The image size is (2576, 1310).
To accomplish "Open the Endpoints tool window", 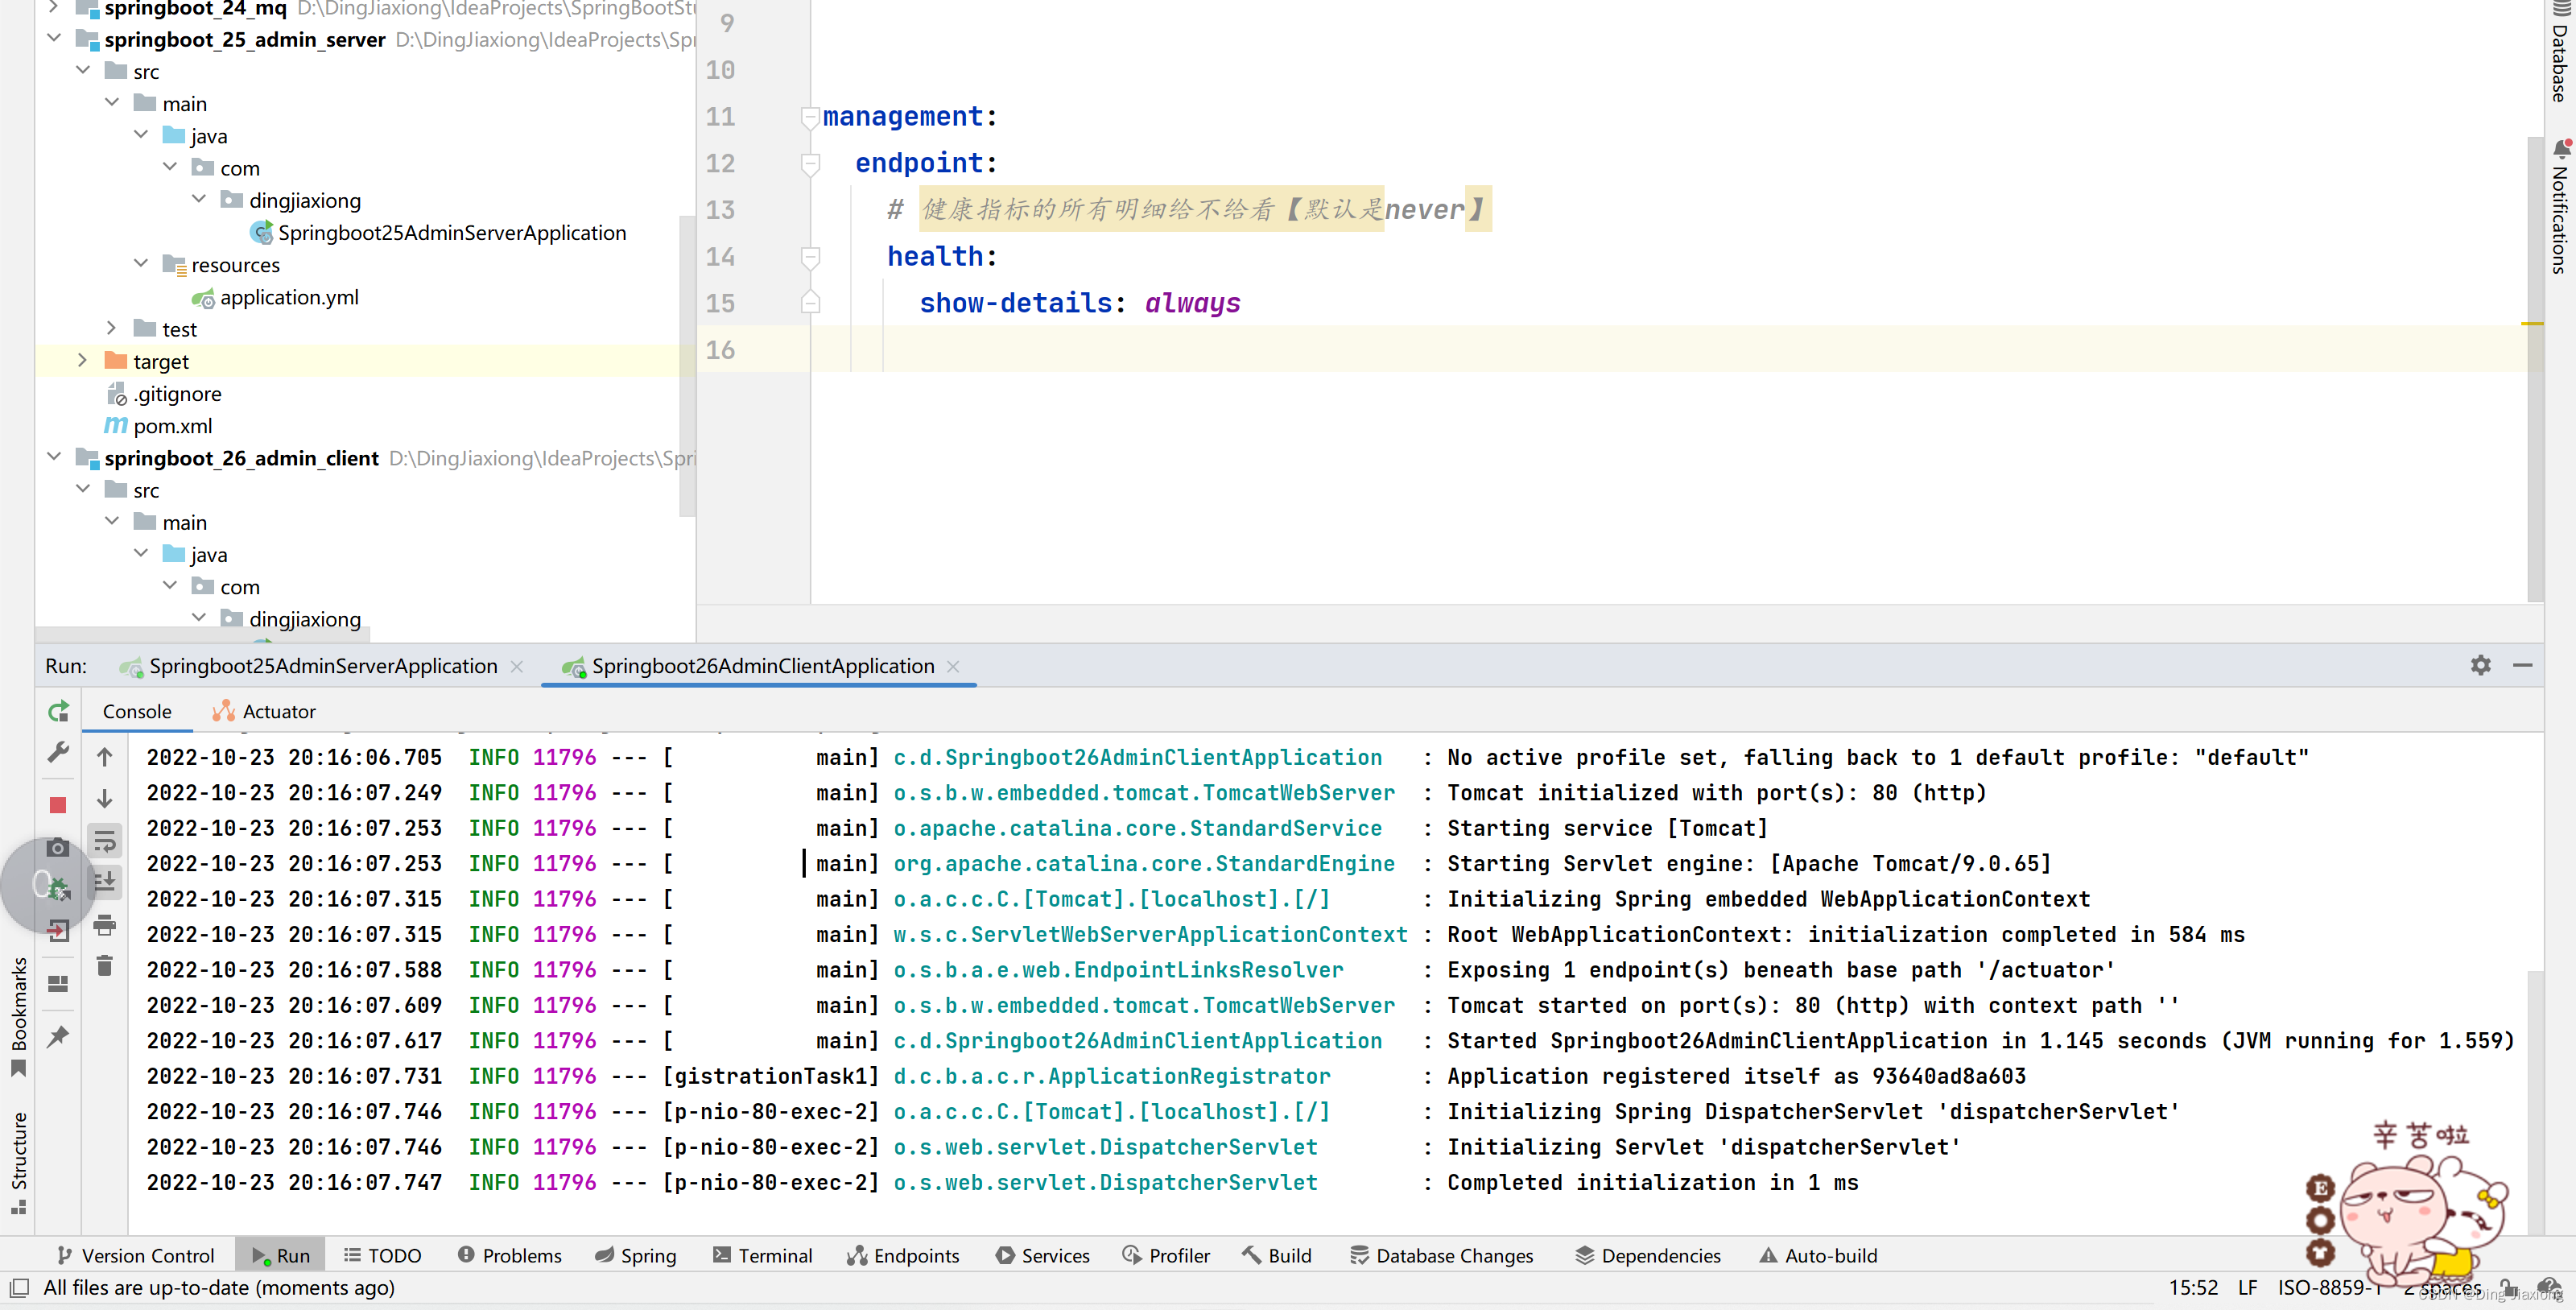I will 903,1255.
